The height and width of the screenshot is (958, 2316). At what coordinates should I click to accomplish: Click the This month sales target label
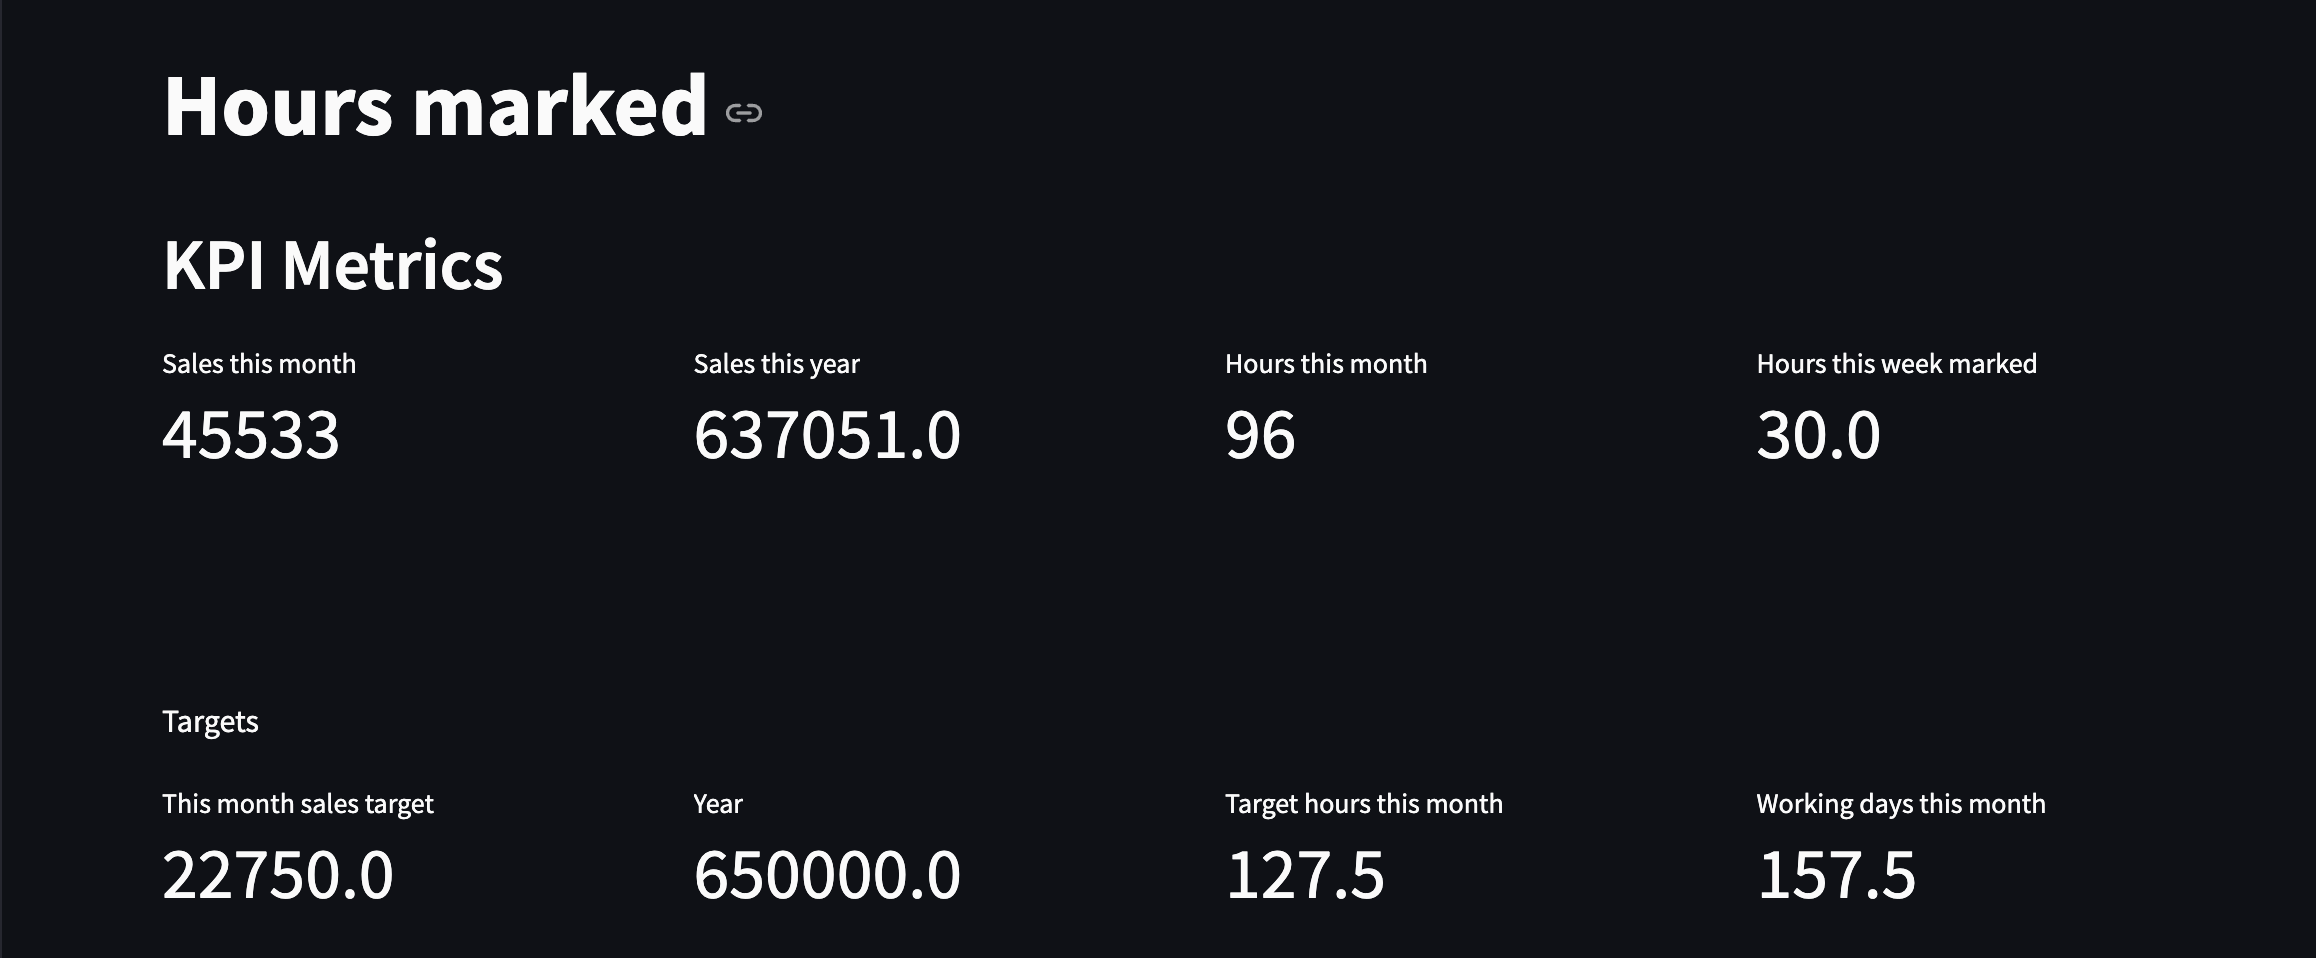point(298,804)
